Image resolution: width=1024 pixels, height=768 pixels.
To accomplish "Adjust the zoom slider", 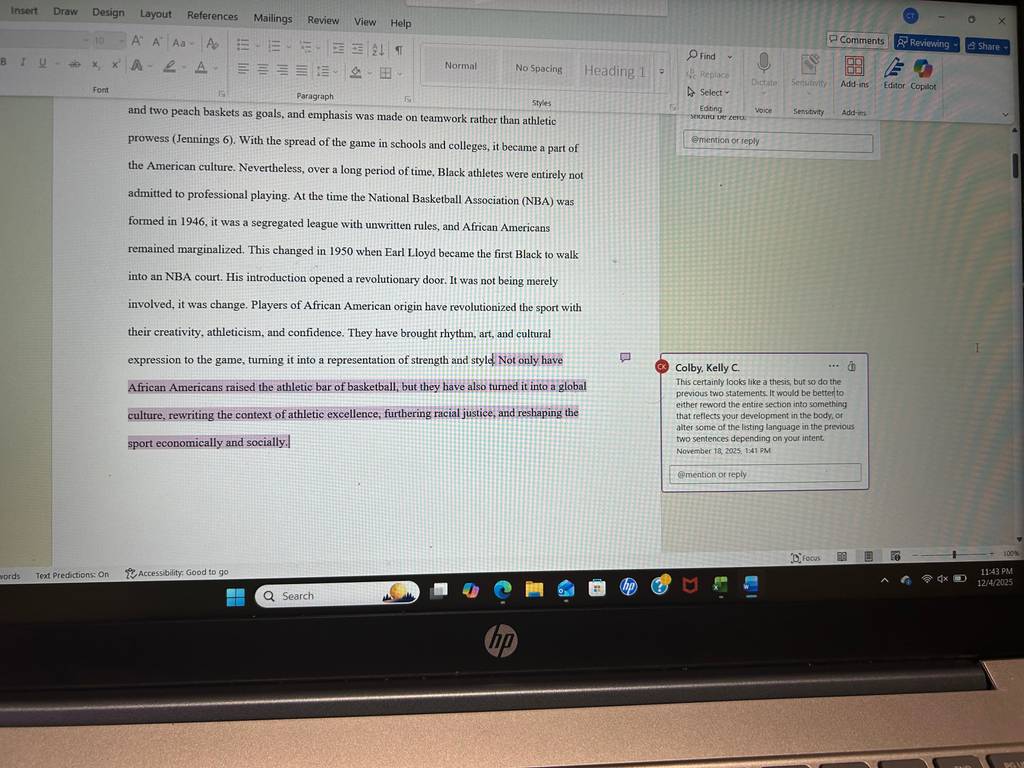I will (x=954, y=554).
